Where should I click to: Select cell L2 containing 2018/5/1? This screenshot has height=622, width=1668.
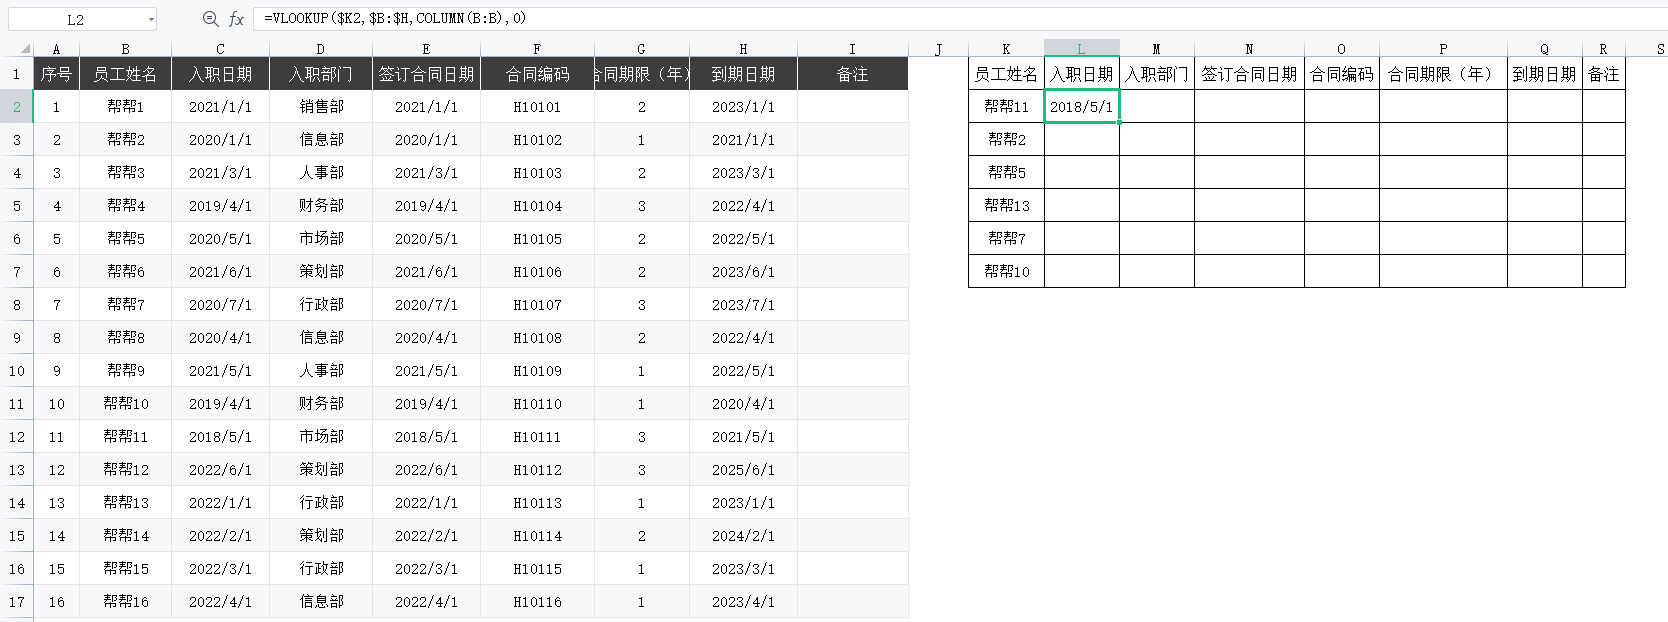1081,107
